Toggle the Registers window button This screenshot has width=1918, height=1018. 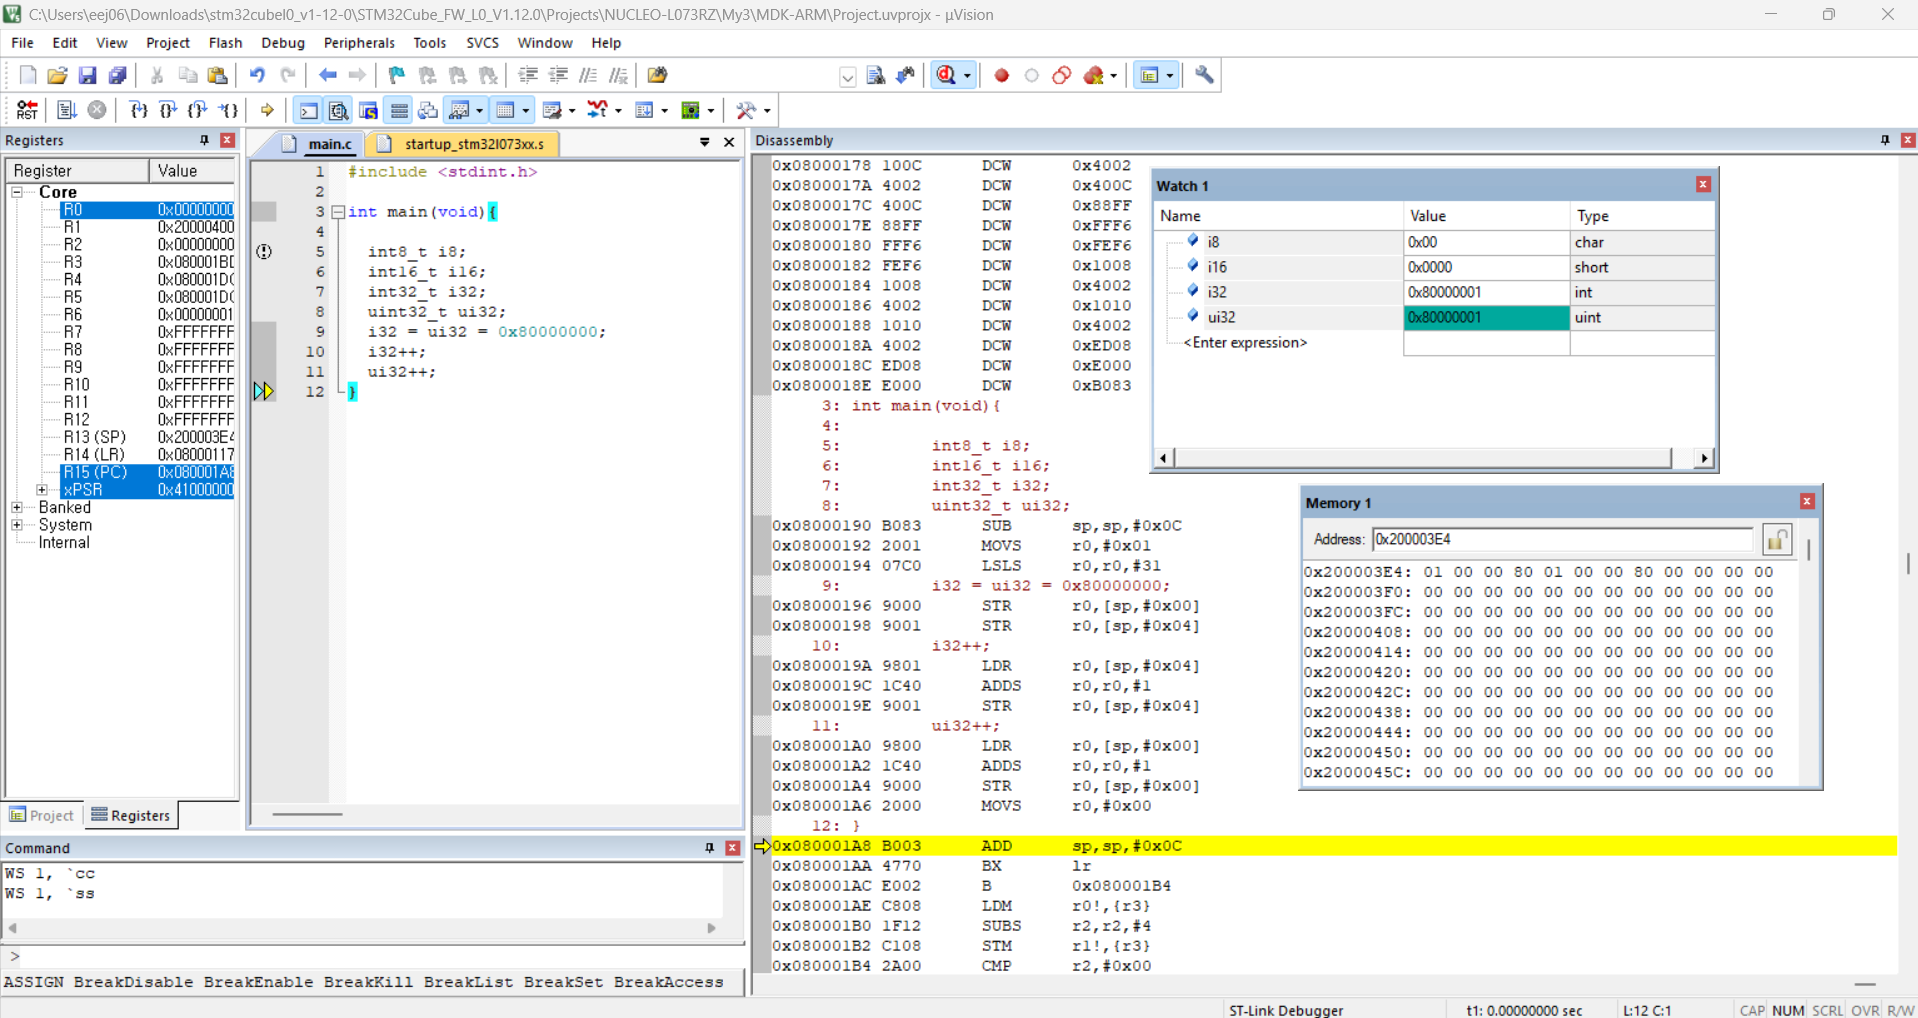[x=399, y=110]
